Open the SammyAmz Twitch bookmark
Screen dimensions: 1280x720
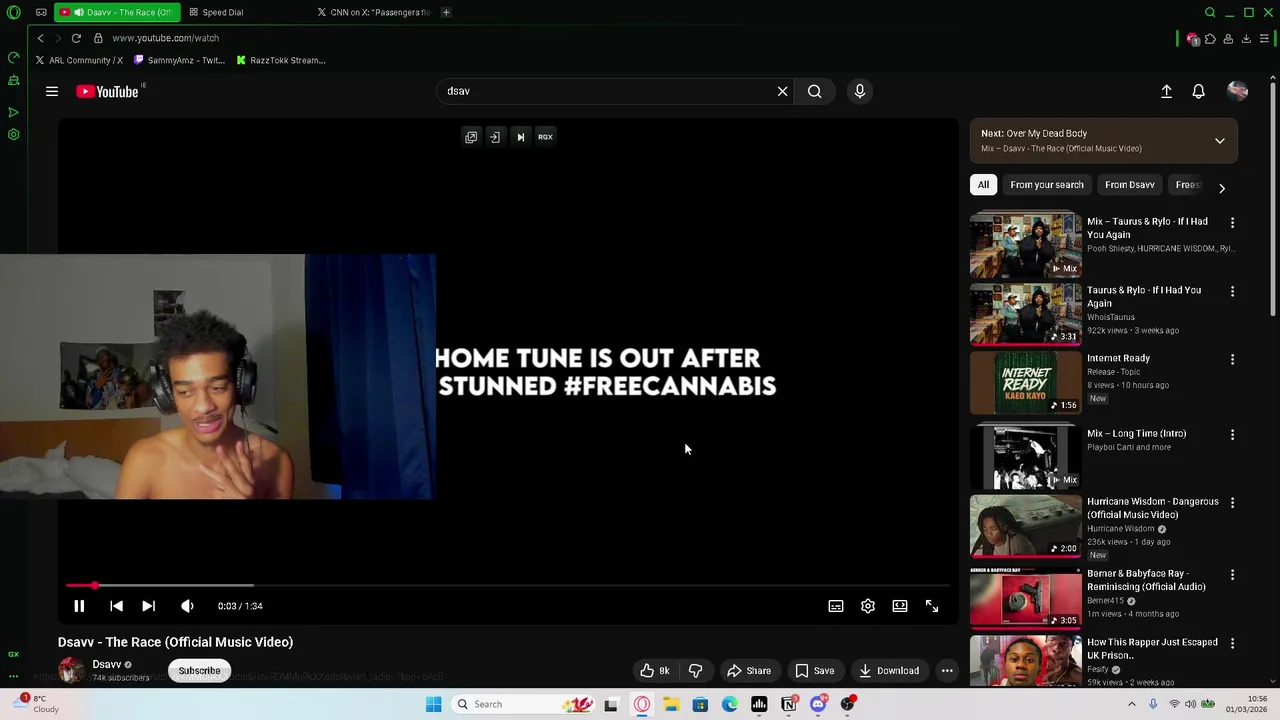tap(179, 60)
